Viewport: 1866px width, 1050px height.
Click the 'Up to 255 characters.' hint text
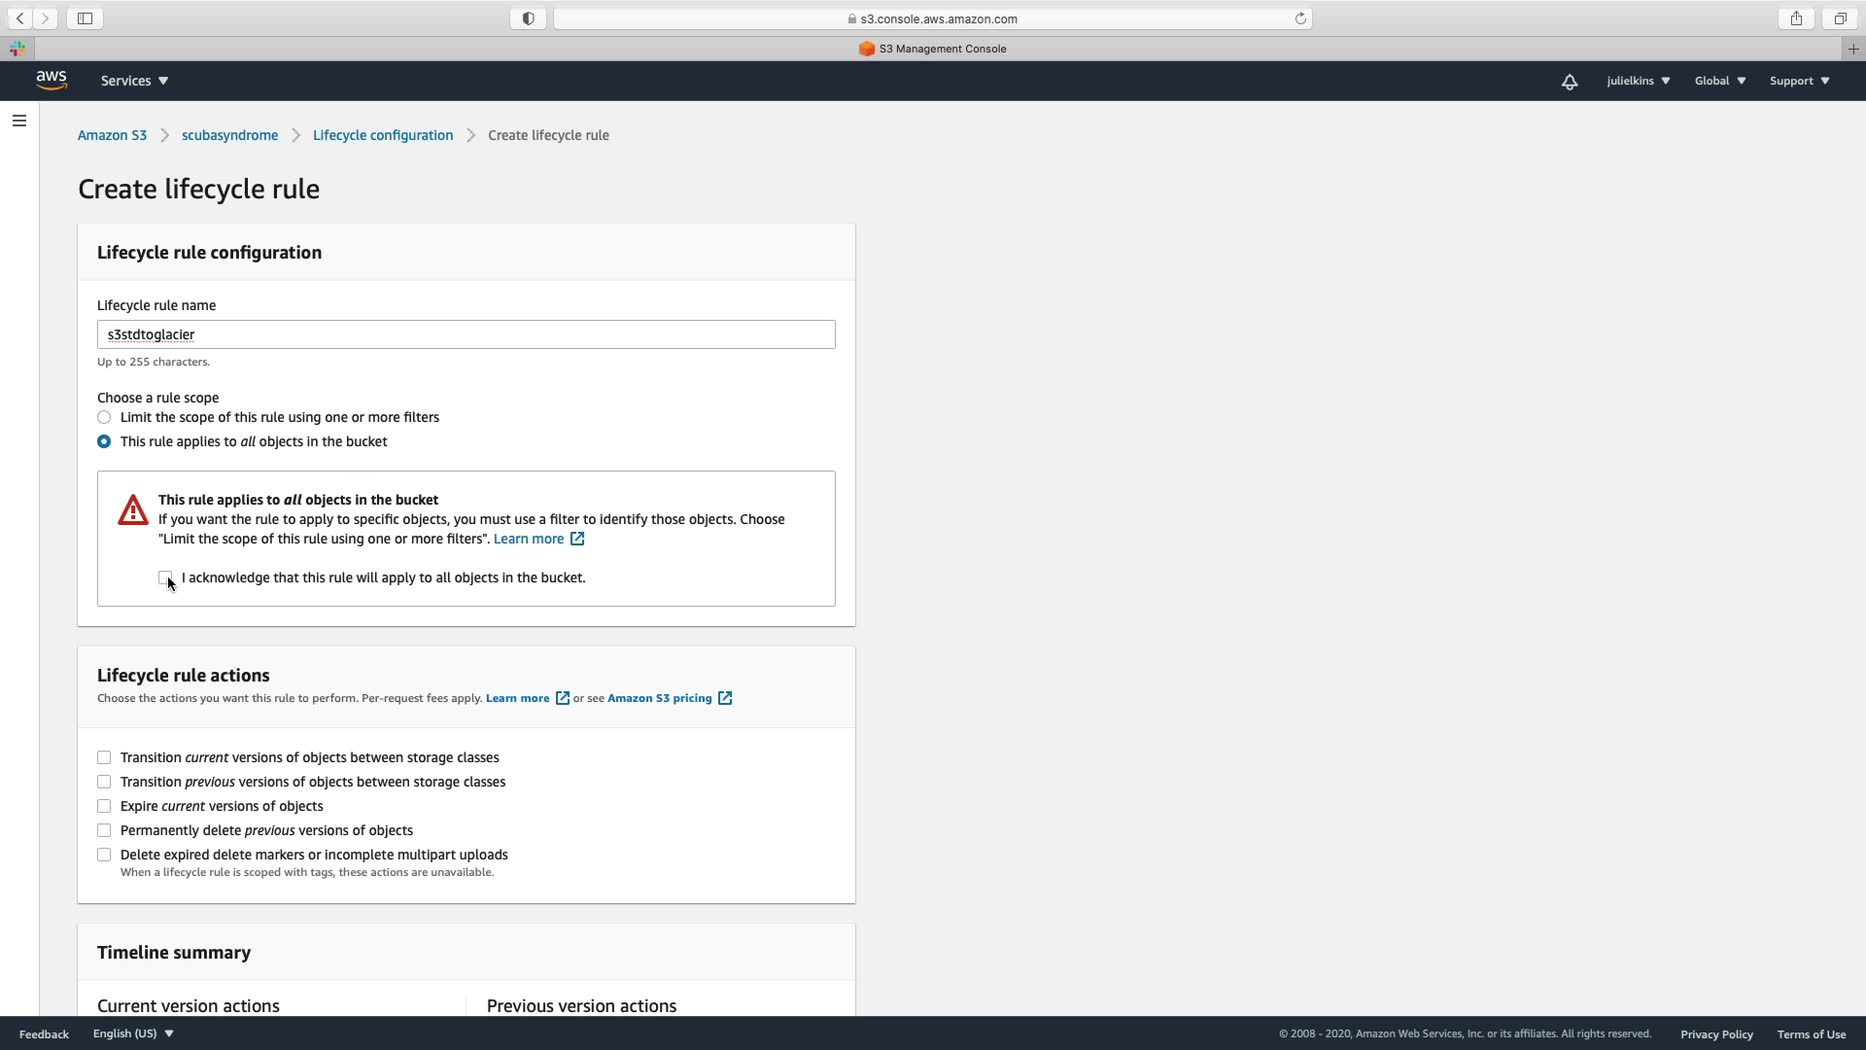point(153,362)
